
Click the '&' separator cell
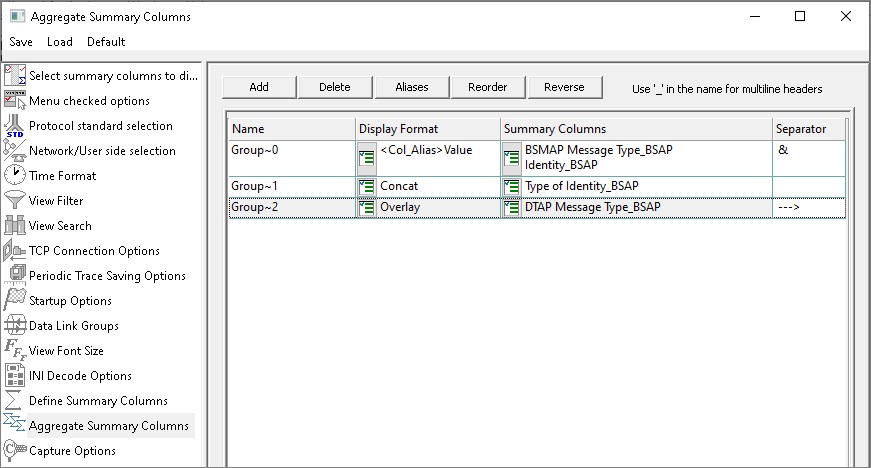(x=809, y=158)
